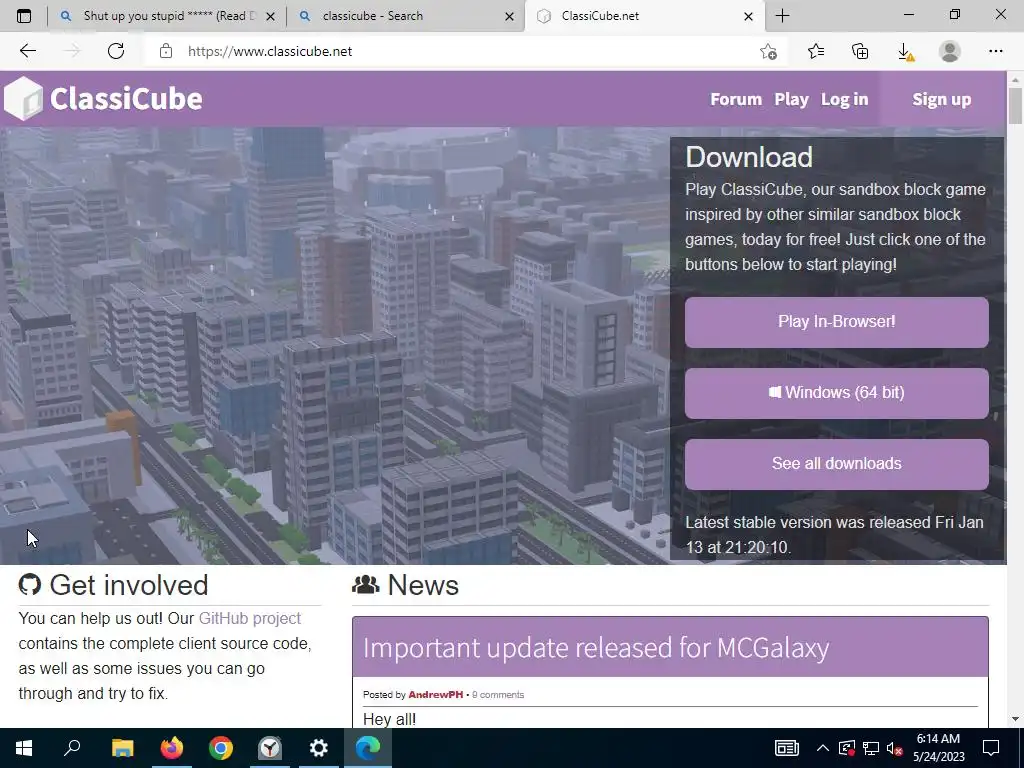Click the Play In-Browser! button
Image resolution: width=1024 pixels, height=768 pixels.
pos(837,322)
